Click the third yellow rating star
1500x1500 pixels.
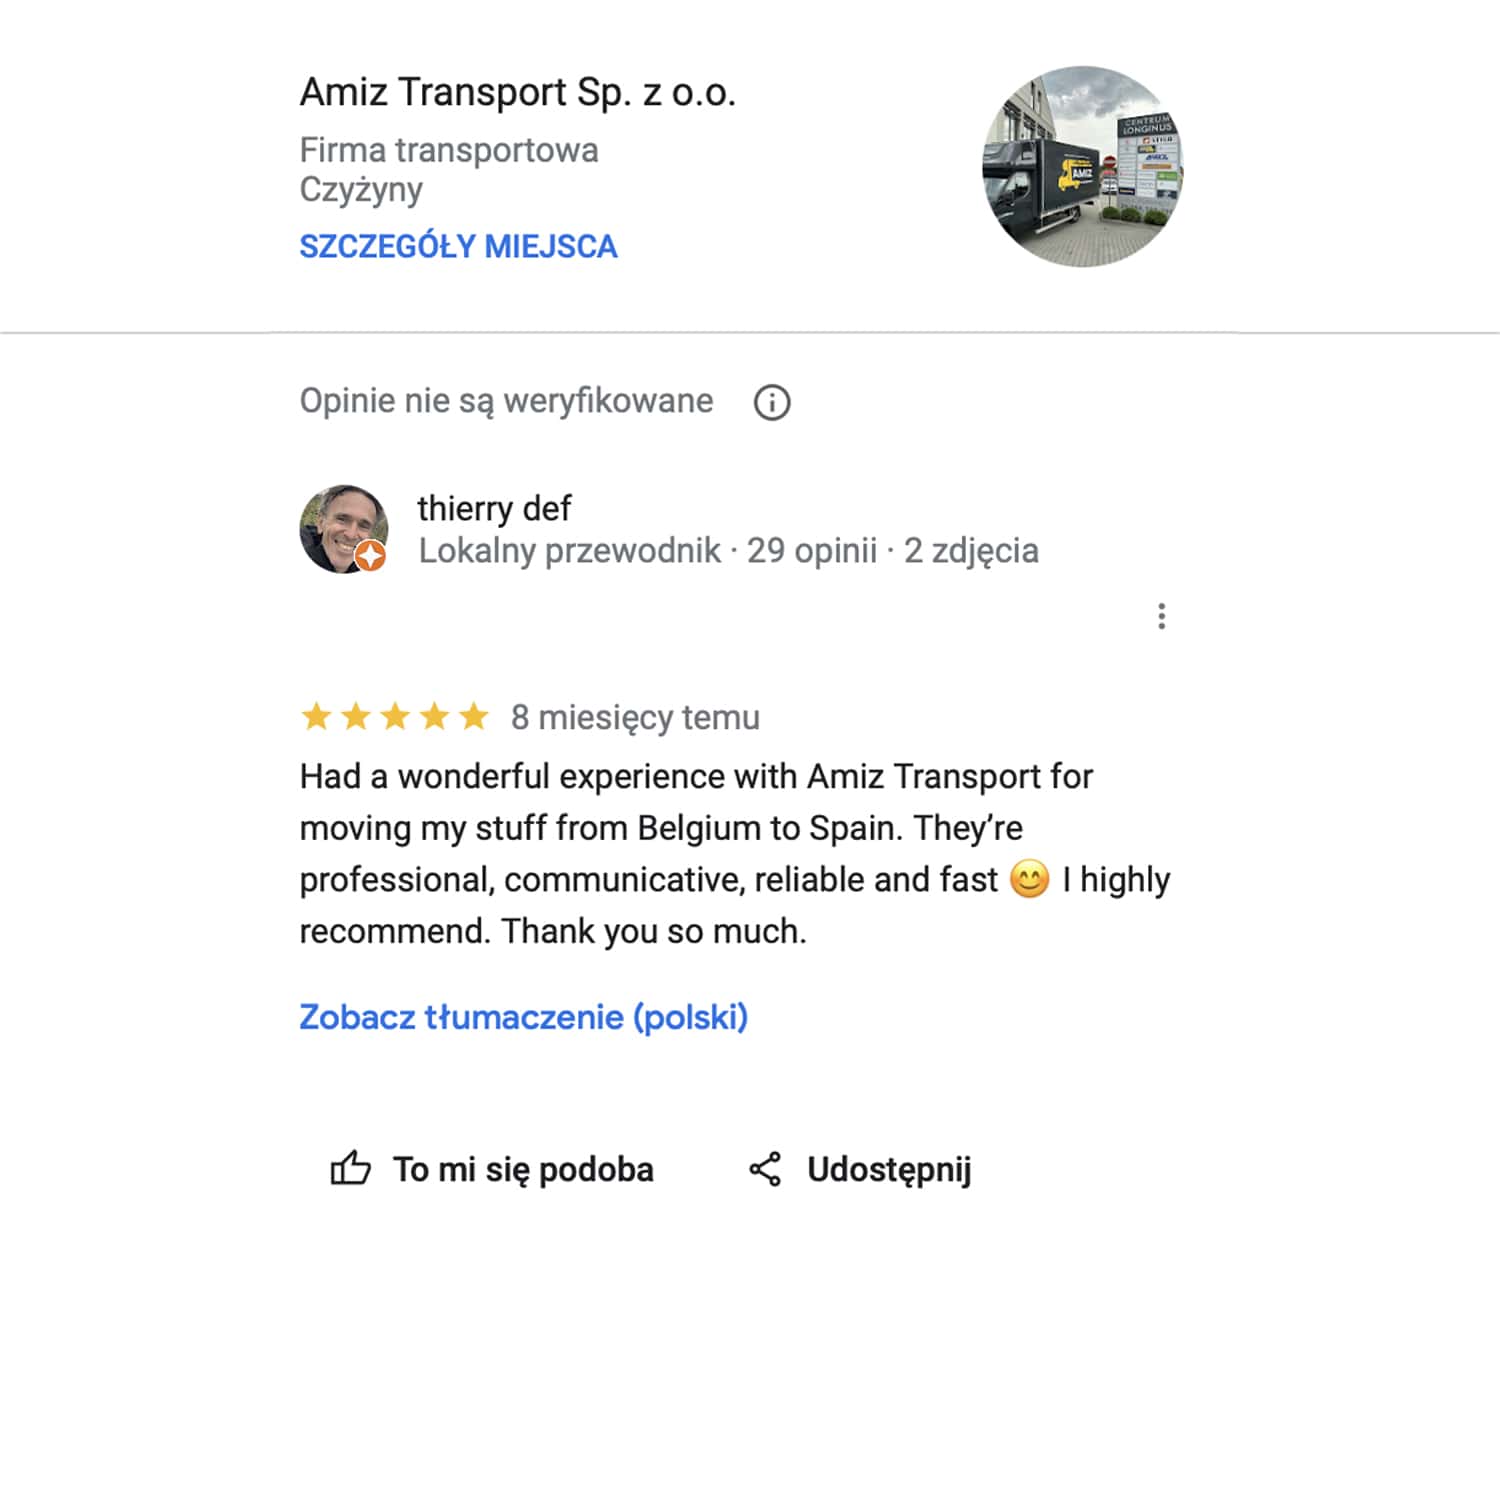coord(395,716)
